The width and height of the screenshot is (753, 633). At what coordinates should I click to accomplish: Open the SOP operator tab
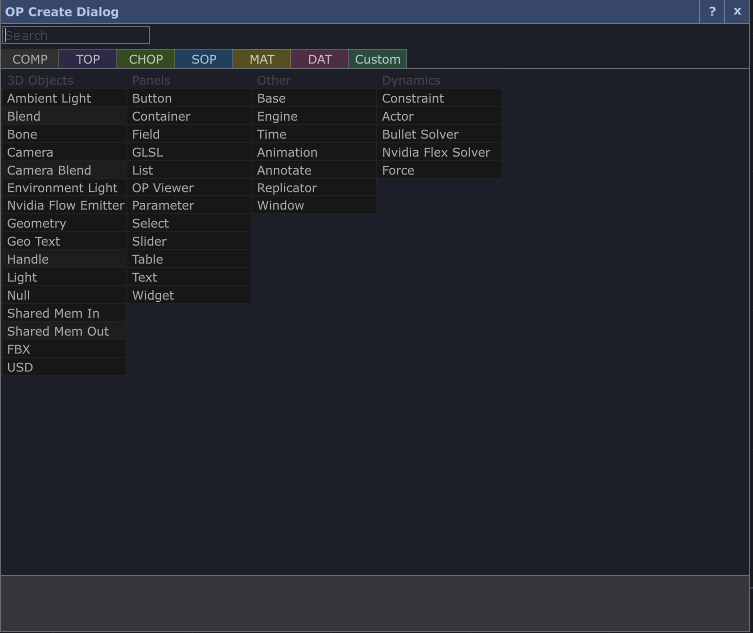pos(204,59)
